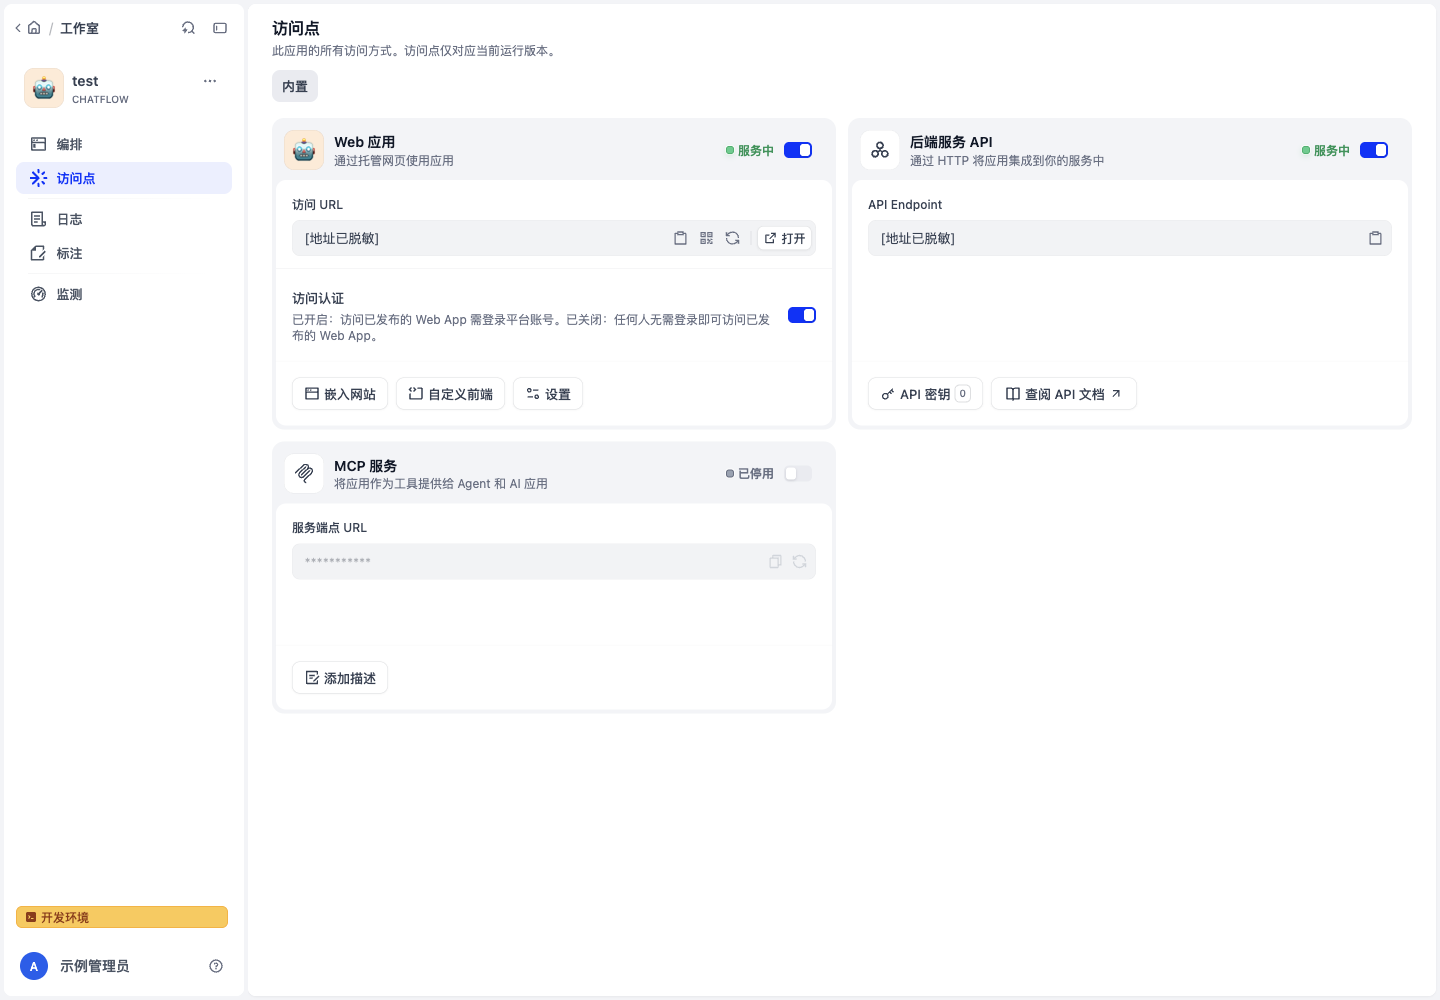This screenshot has height=1000, width=1440.
Task: Go back using the left chevron arrow
Action: 18,28
